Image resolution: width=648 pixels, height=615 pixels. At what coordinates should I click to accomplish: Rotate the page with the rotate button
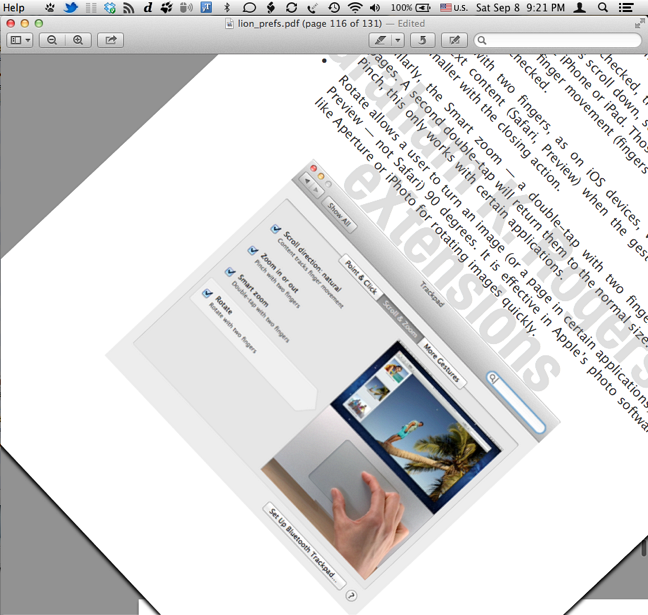pos(422,40)
